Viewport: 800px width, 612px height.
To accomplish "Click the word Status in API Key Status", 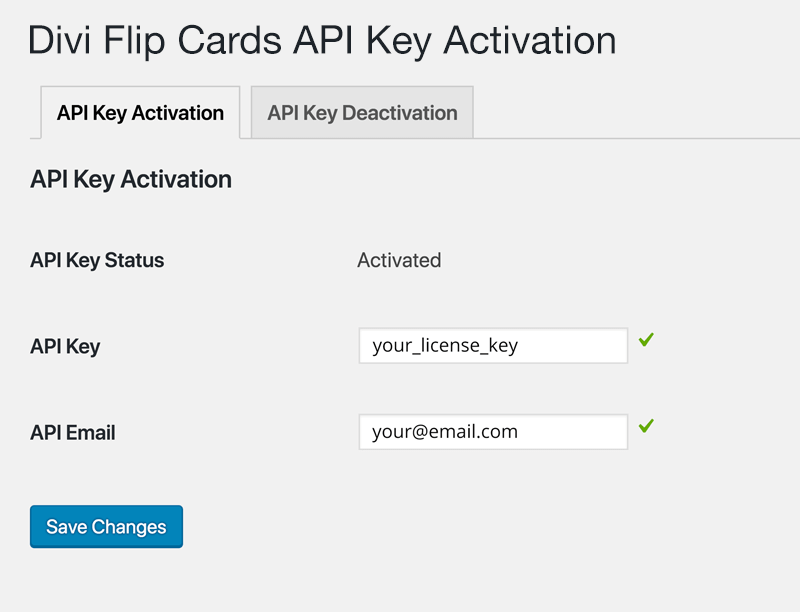I will [x=134, y=260].
